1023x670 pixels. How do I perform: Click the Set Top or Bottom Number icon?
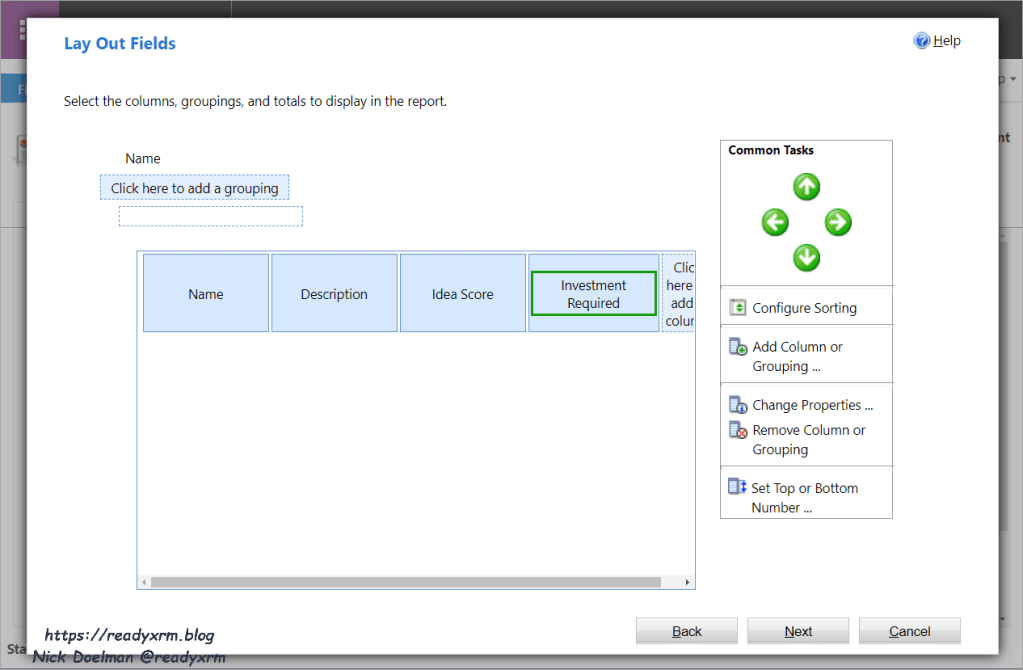[737, 488]
